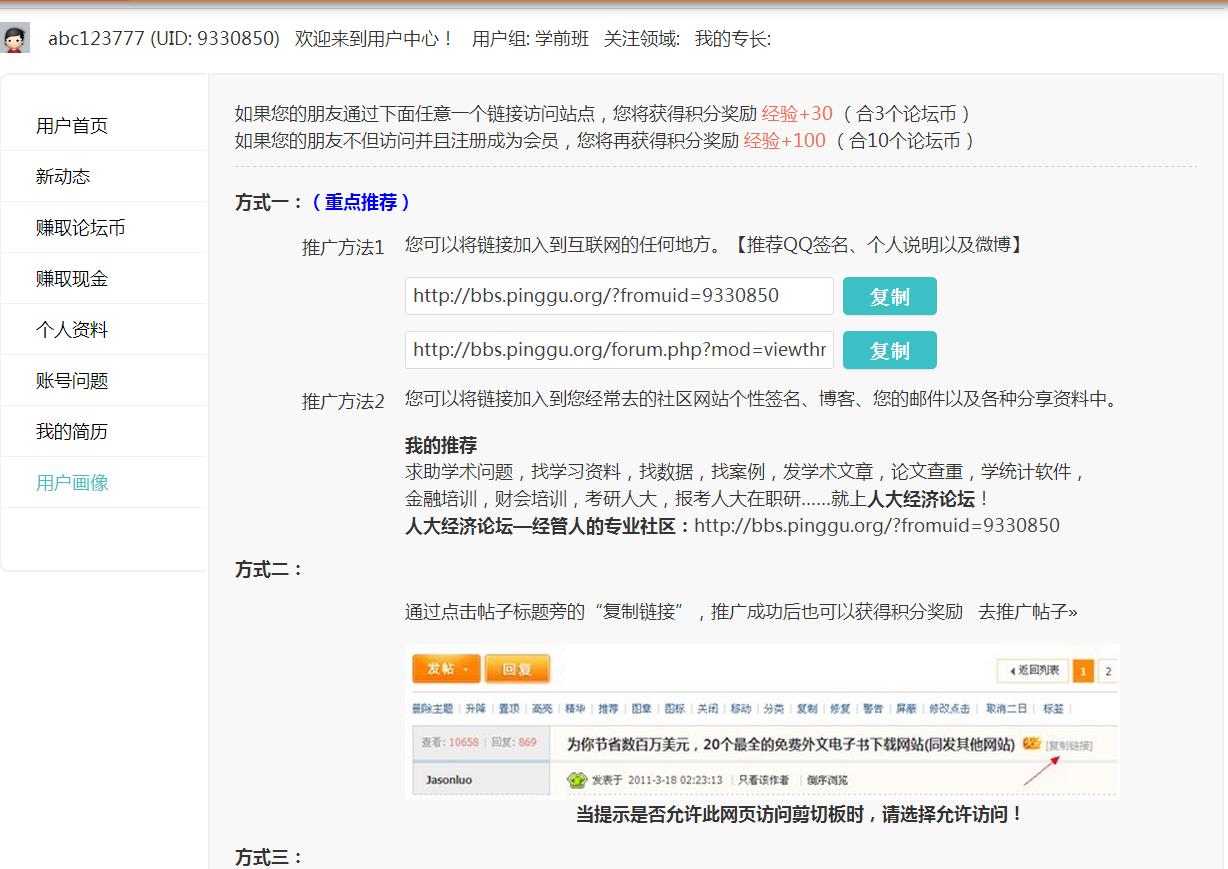Click the 方式三: heading
Image resolution: width=1228 pixels, height=869 pixels.
(x=269, y=858)
